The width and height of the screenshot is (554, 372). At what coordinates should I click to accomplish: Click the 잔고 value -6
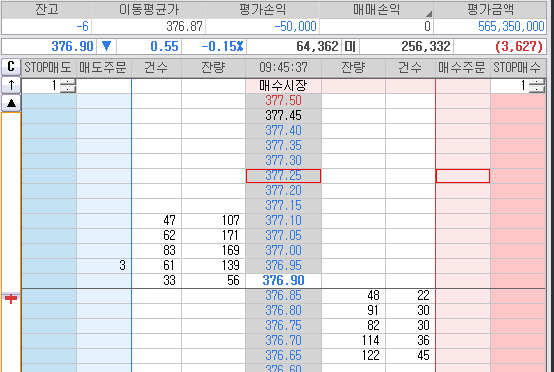[x=83, y=26]
